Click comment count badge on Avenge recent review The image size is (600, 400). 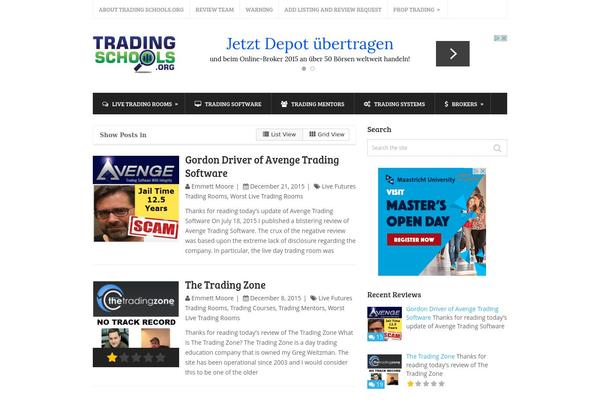tap(376, 337)
